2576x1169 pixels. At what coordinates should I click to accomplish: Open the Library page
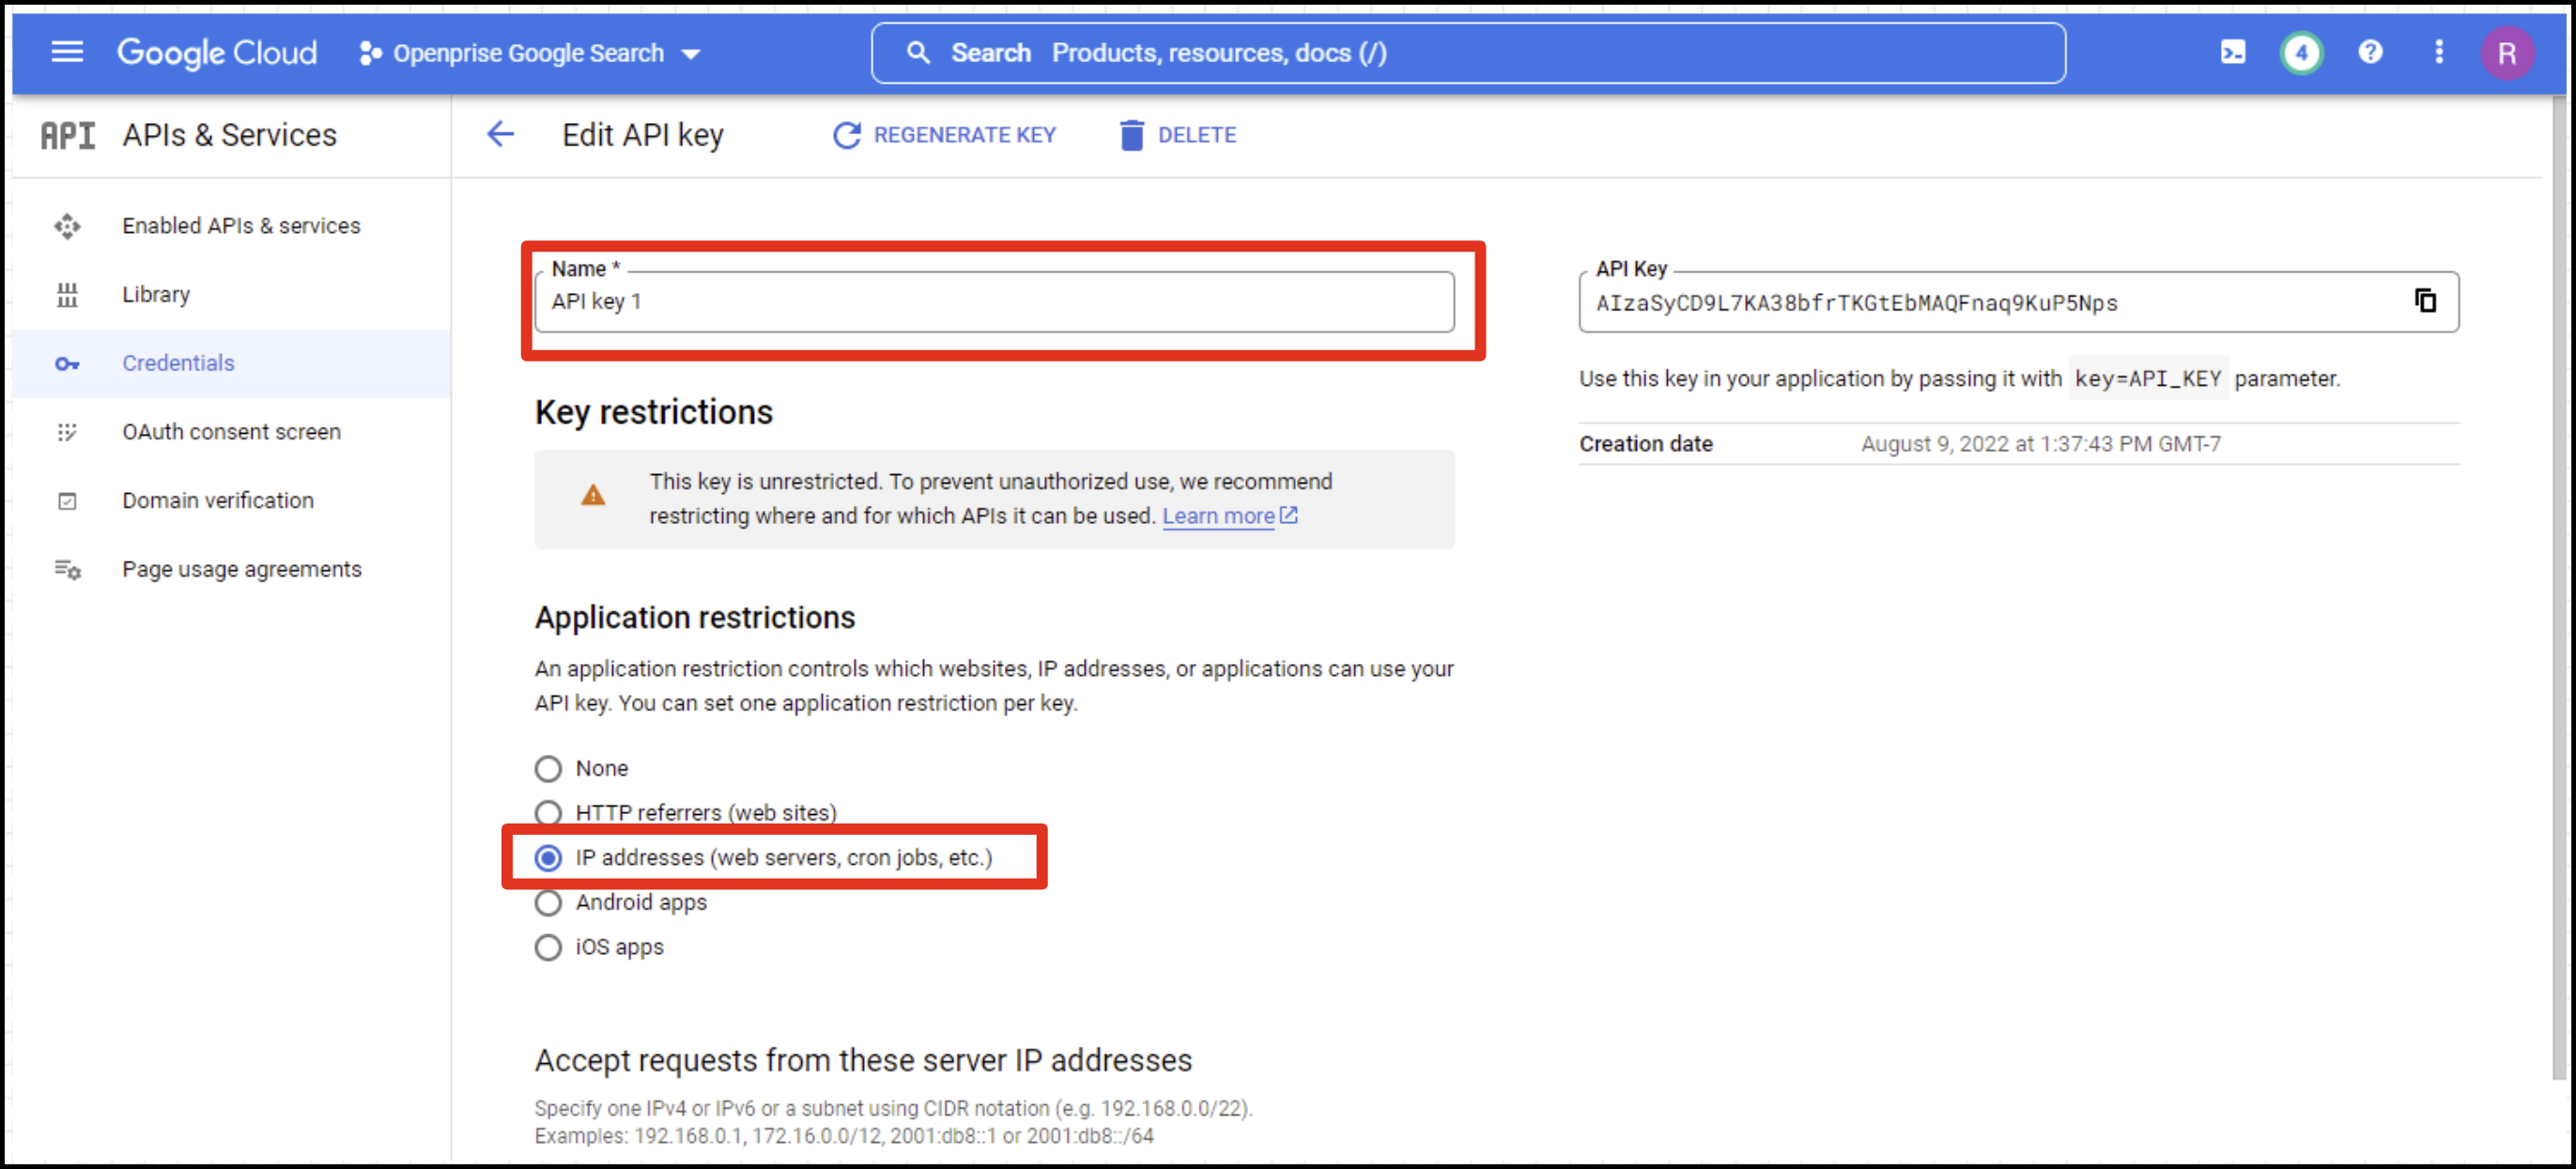point(156,295)
